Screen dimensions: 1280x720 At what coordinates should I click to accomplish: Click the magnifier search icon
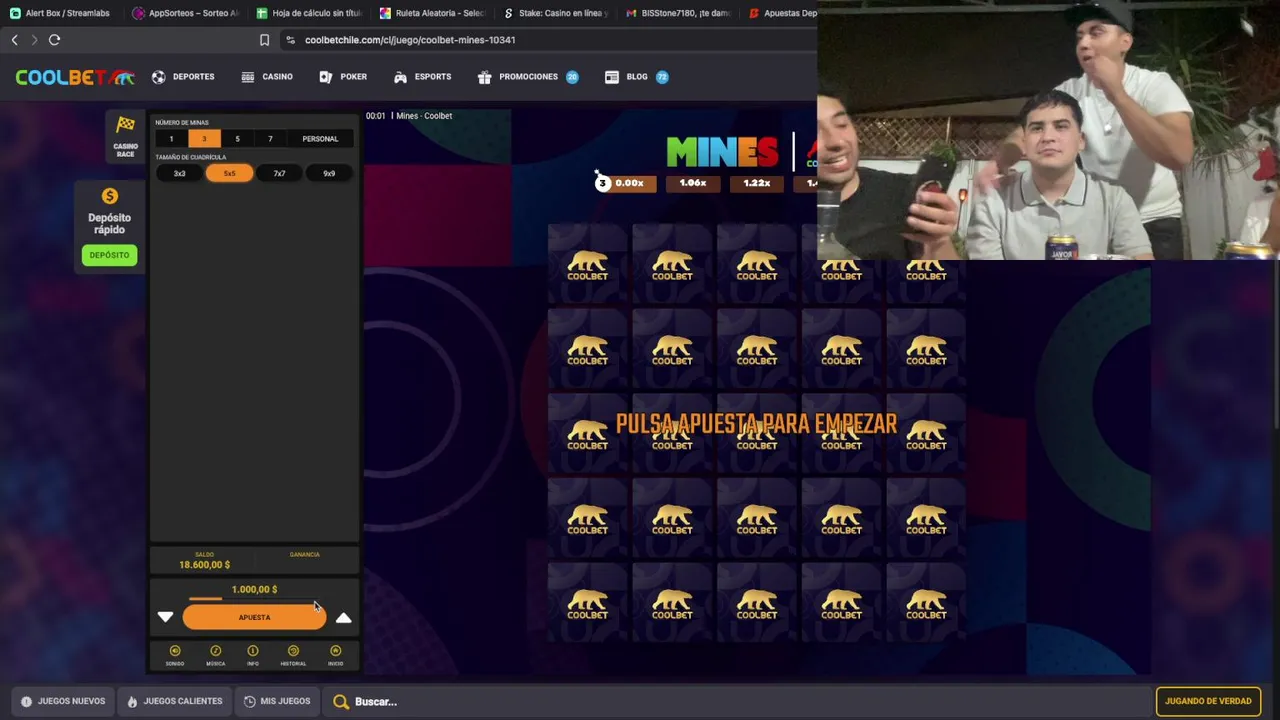click(341, 702)
